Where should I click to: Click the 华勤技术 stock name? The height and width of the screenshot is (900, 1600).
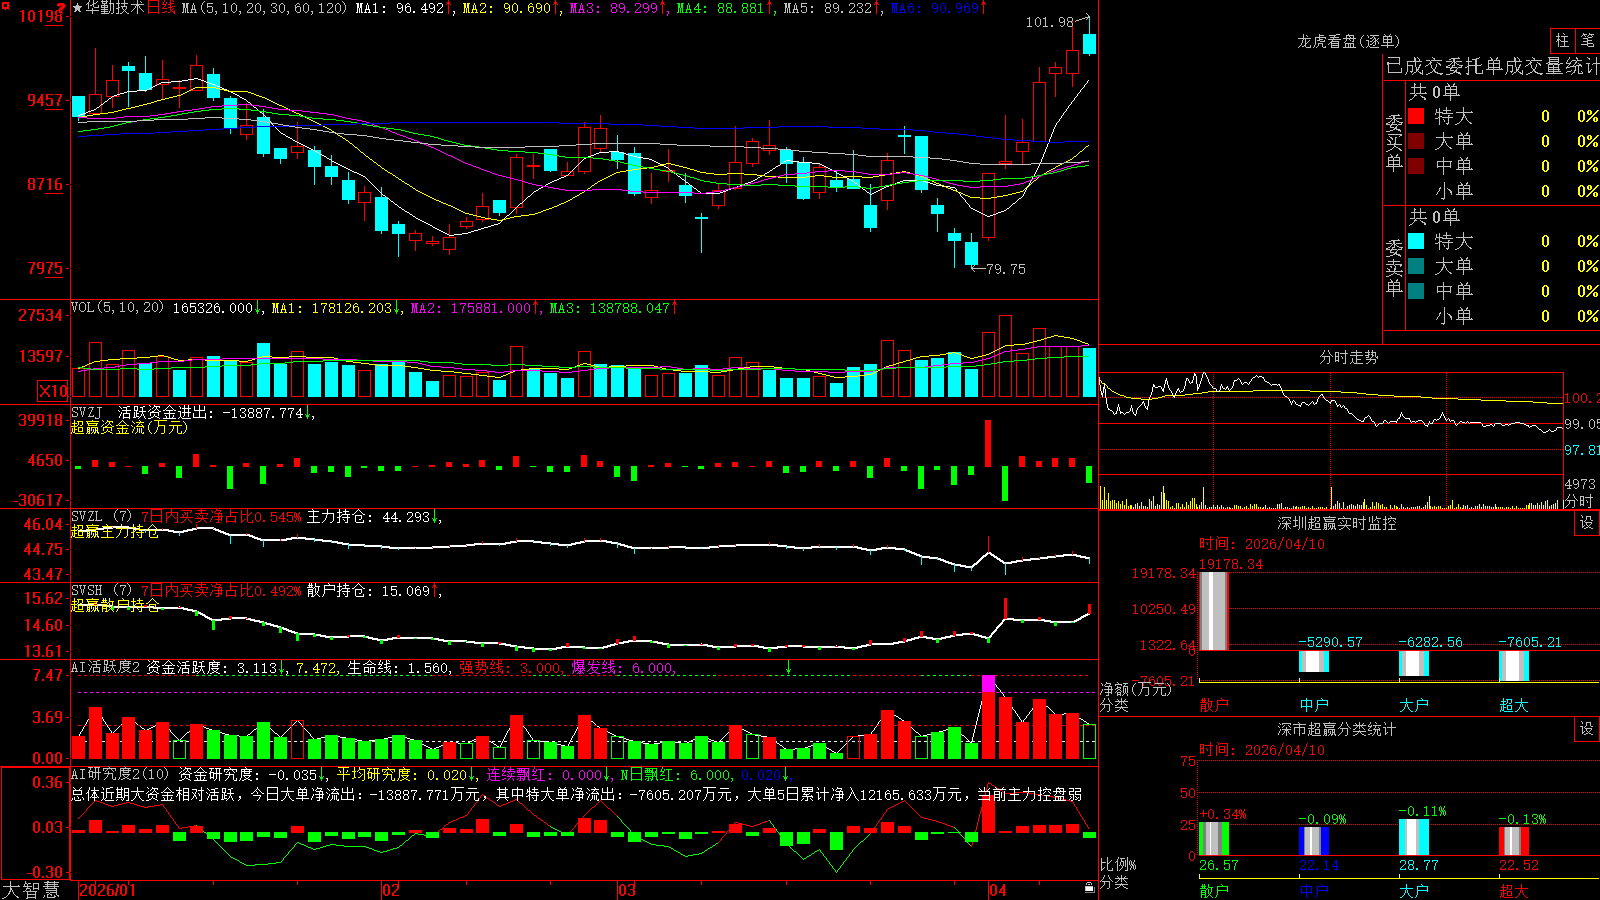115,8
